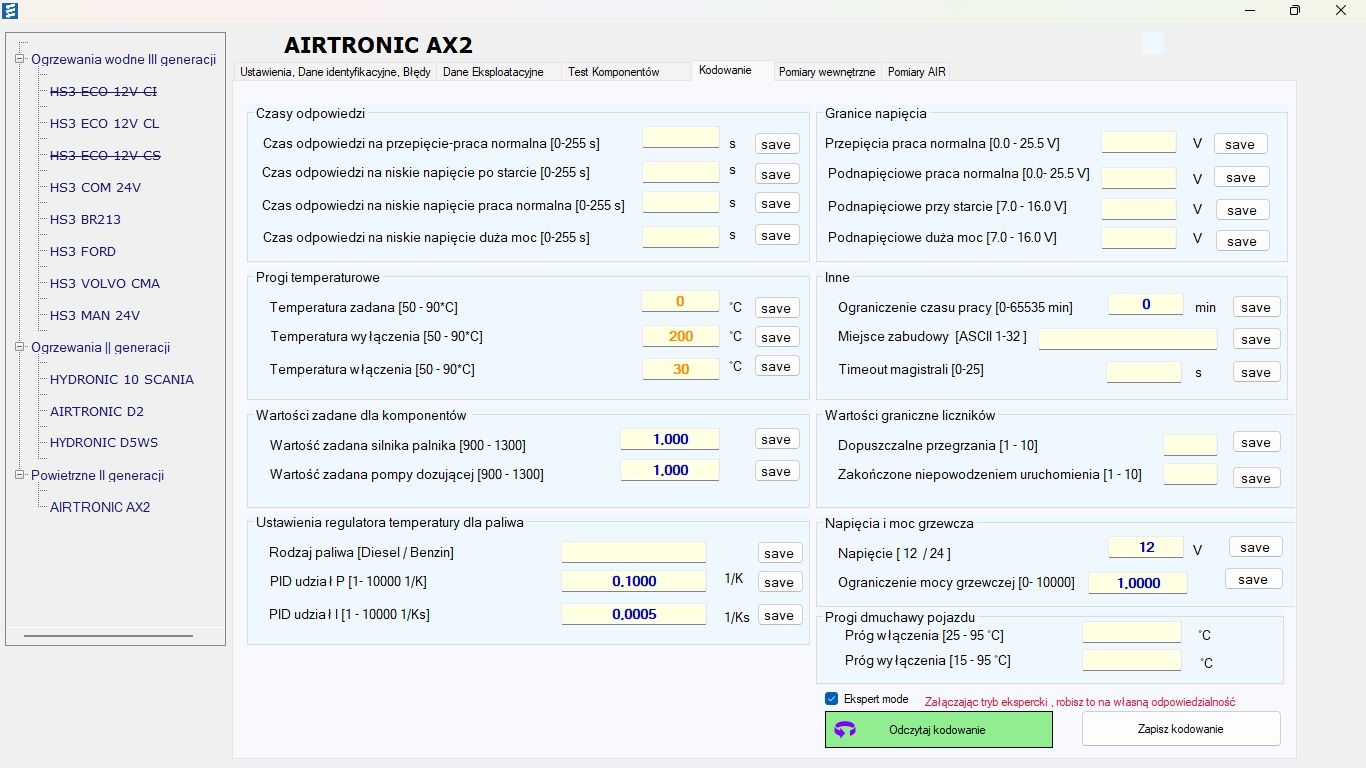1366x768 pixels.
Task: Click the Temperatura zadana input field
Action: pos(680,301)
